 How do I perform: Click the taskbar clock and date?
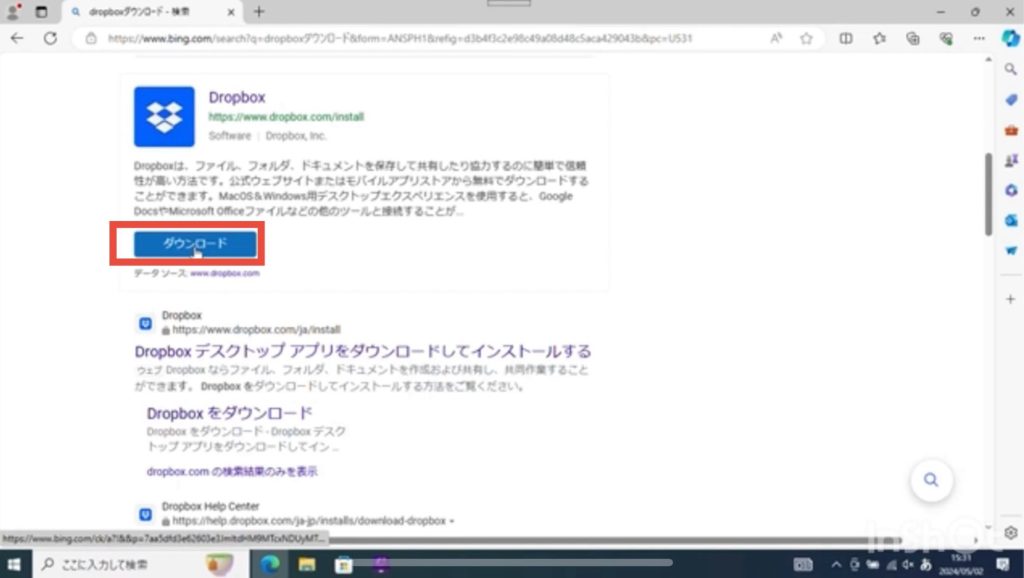[x=961, y=564]
